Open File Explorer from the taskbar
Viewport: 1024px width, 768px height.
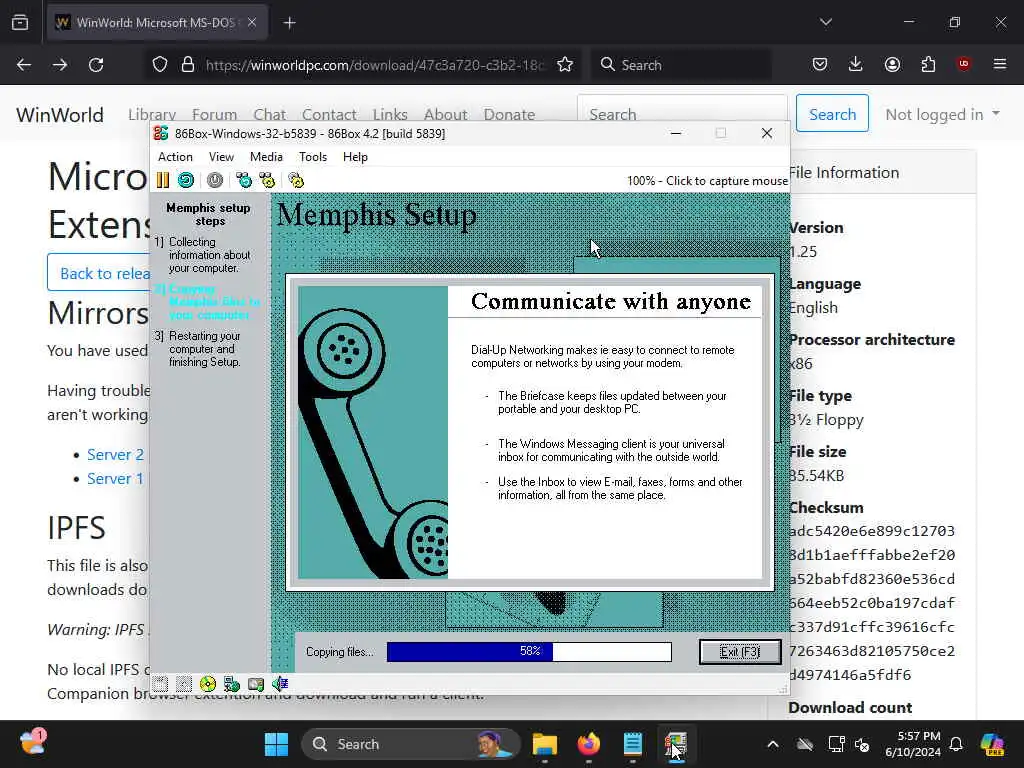(x=544, y=744)
